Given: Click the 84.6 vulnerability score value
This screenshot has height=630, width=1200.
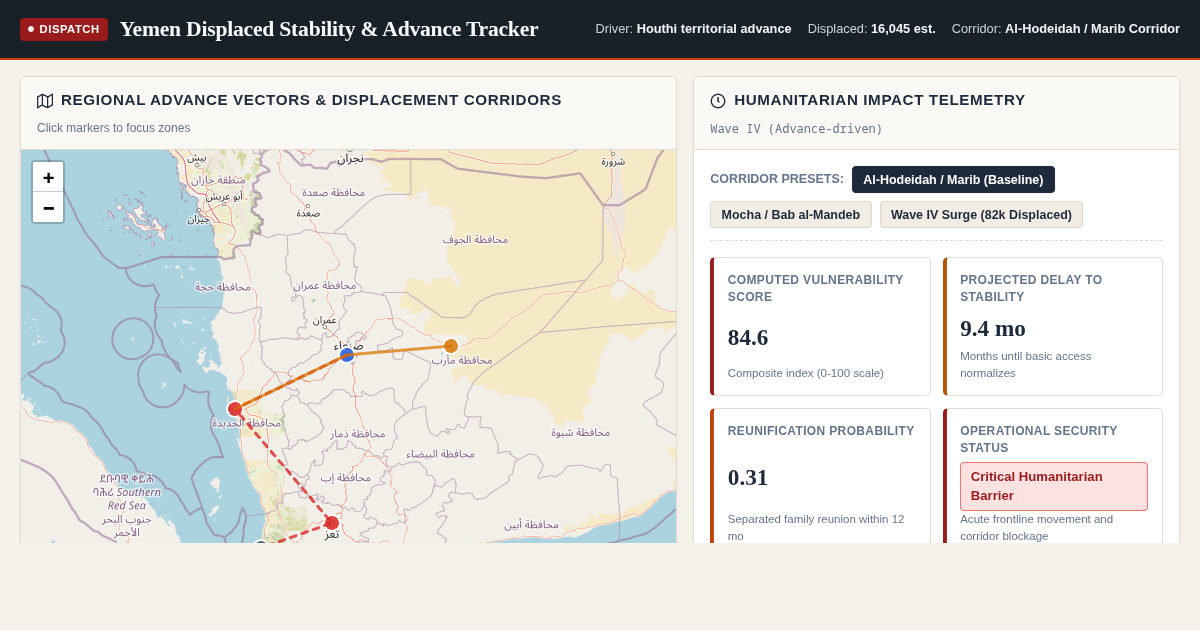Looking at the screenshot, I should tap(748, 338).
